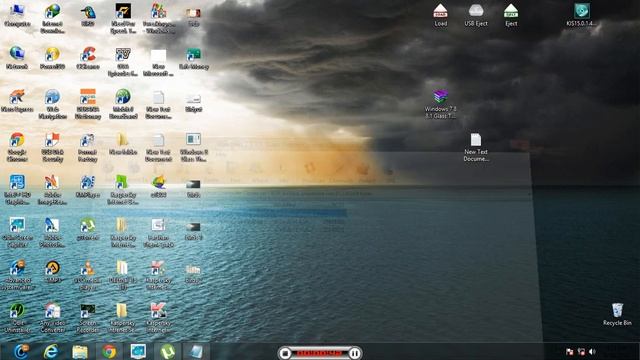640x360 pixels.
Task: Open Format Factory shortcut
Action: point(87,147)
